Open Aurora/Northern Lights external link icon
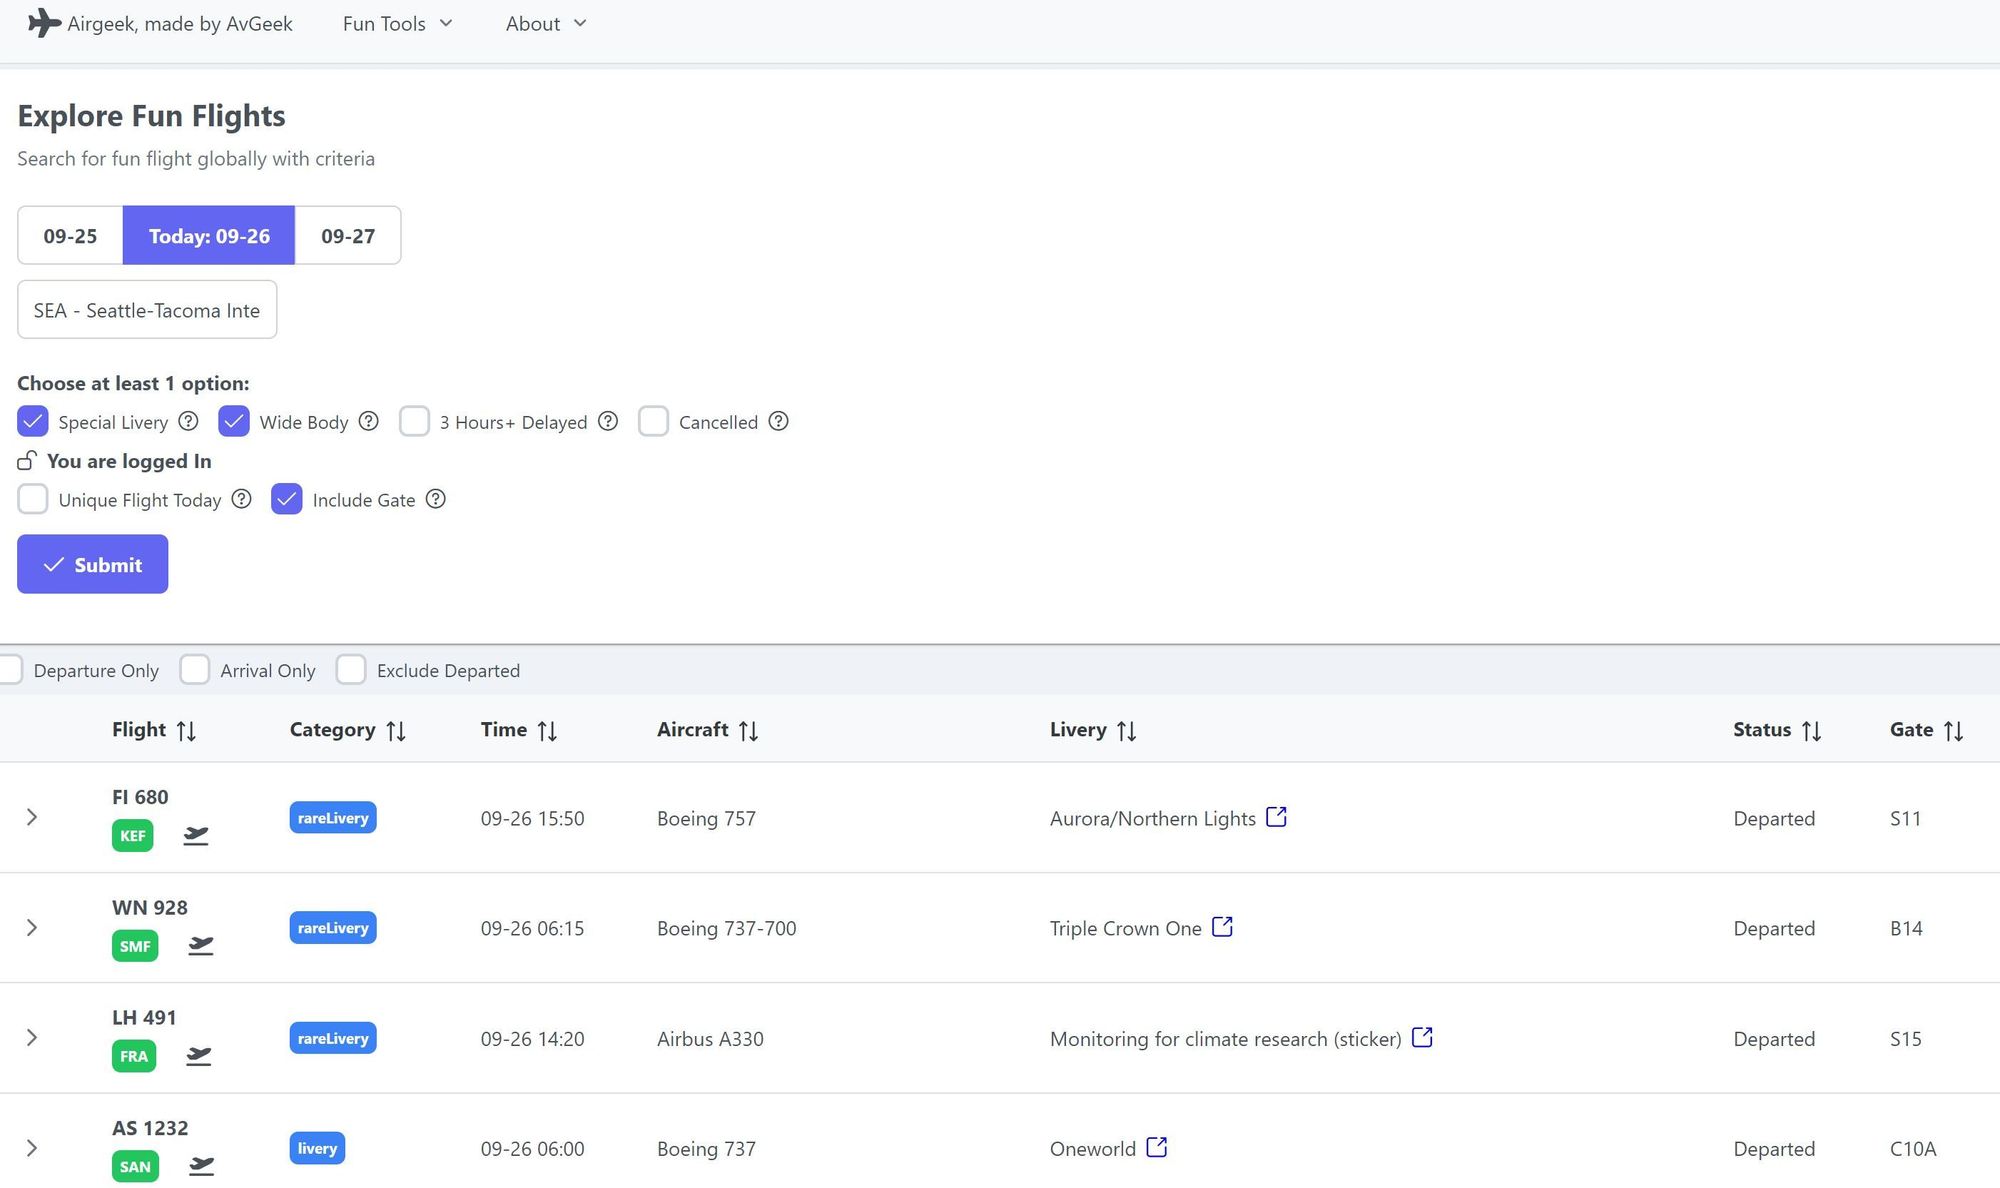Viewport: 2000px width, 1188px height. 1276,817
